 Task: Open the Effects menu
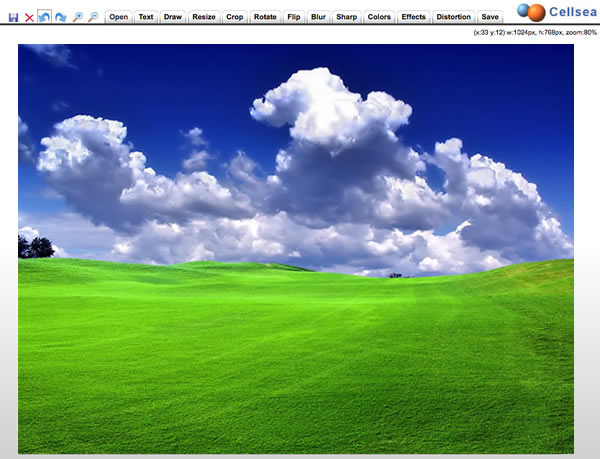[x=413, y=17]
